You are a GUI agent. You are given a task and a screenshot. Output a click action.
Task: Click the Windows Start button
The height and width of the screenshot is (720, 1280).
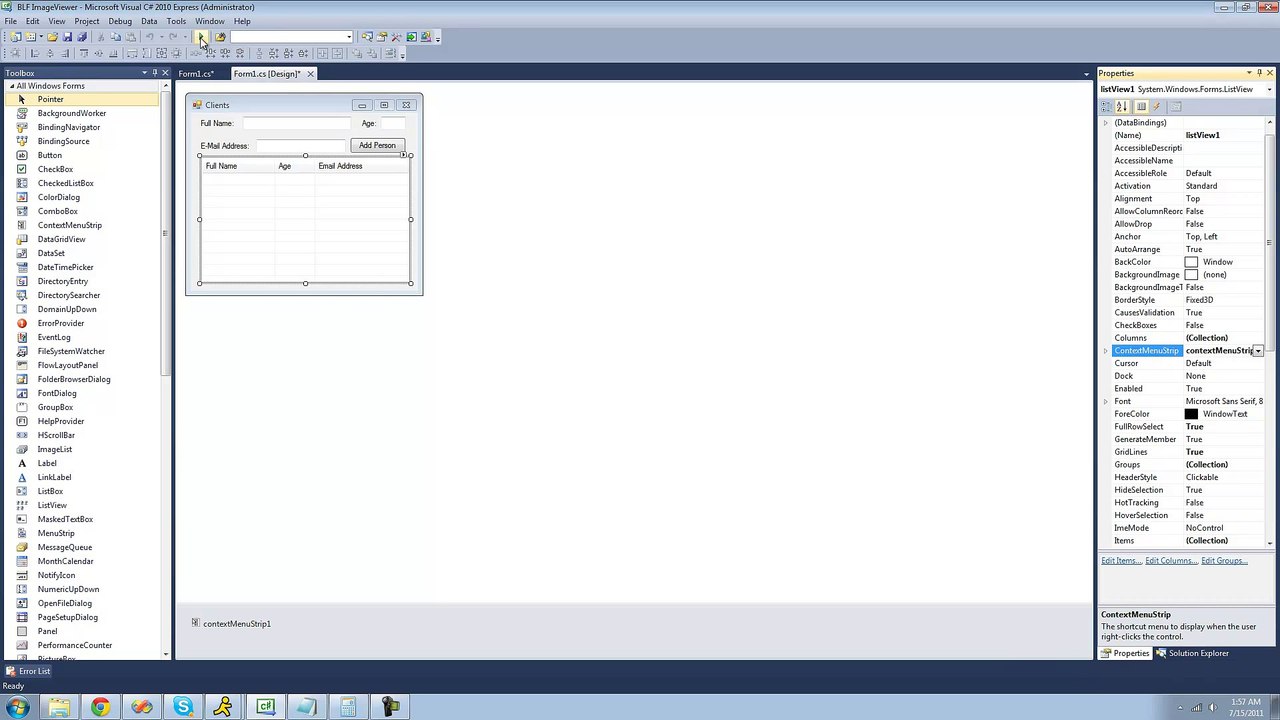(x=18, y=707)
